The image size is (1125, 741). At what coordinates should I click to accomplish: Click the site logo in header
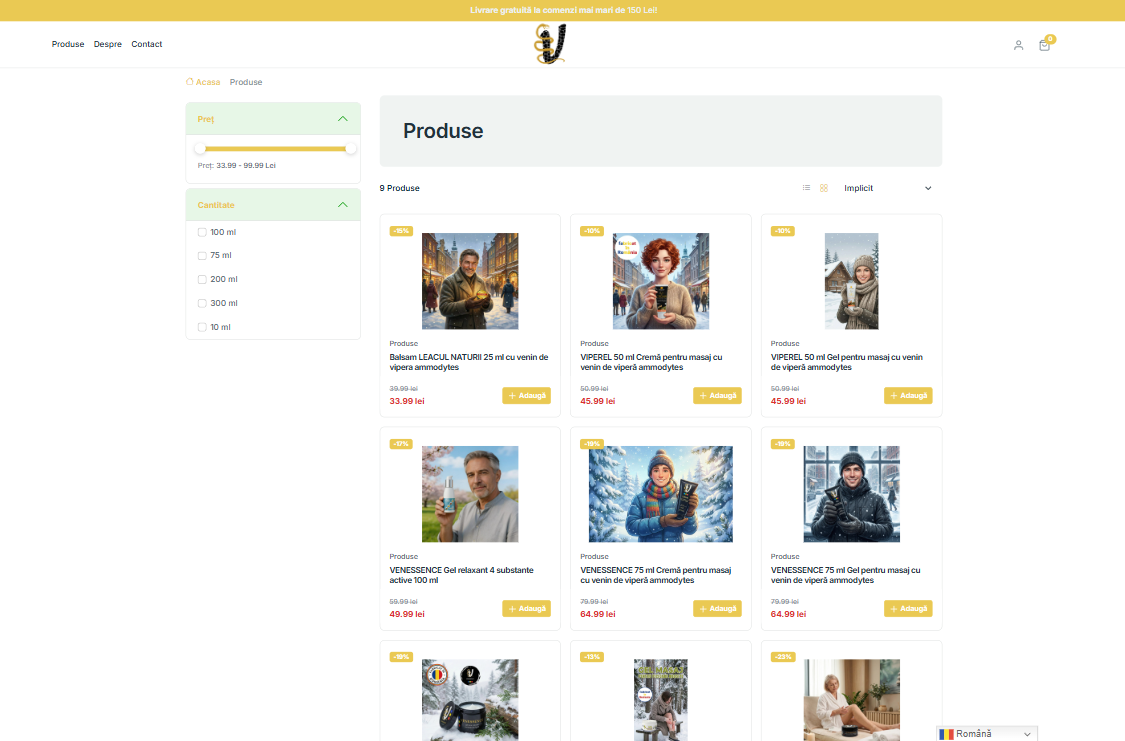click(551, 44)
